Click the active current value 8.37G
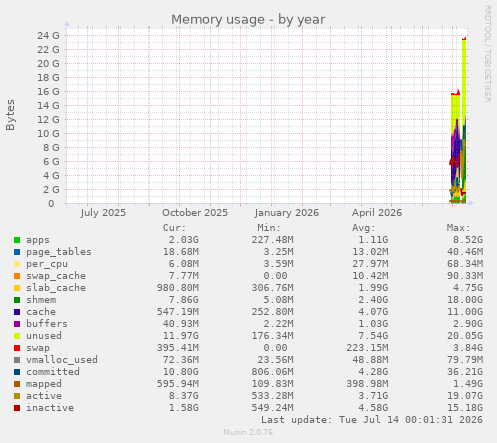497x443 pixels. click(183, 396)
